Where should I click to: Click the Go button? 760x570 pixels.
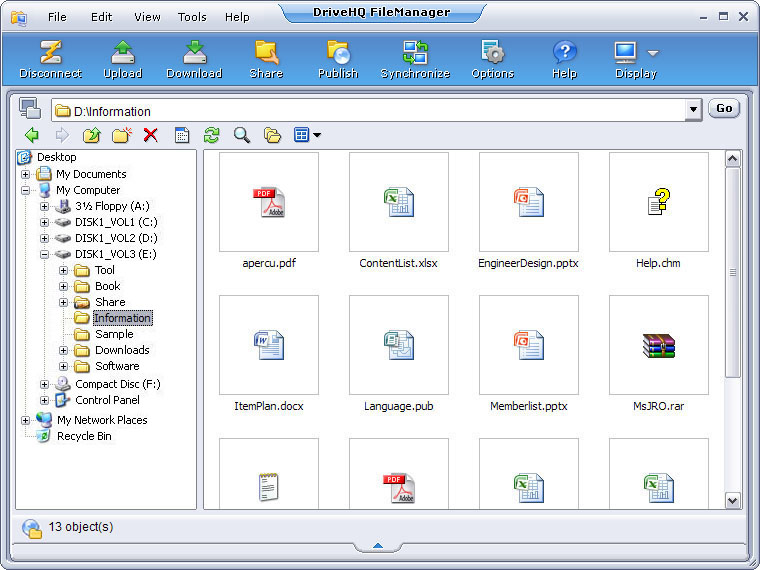[724, 109]
